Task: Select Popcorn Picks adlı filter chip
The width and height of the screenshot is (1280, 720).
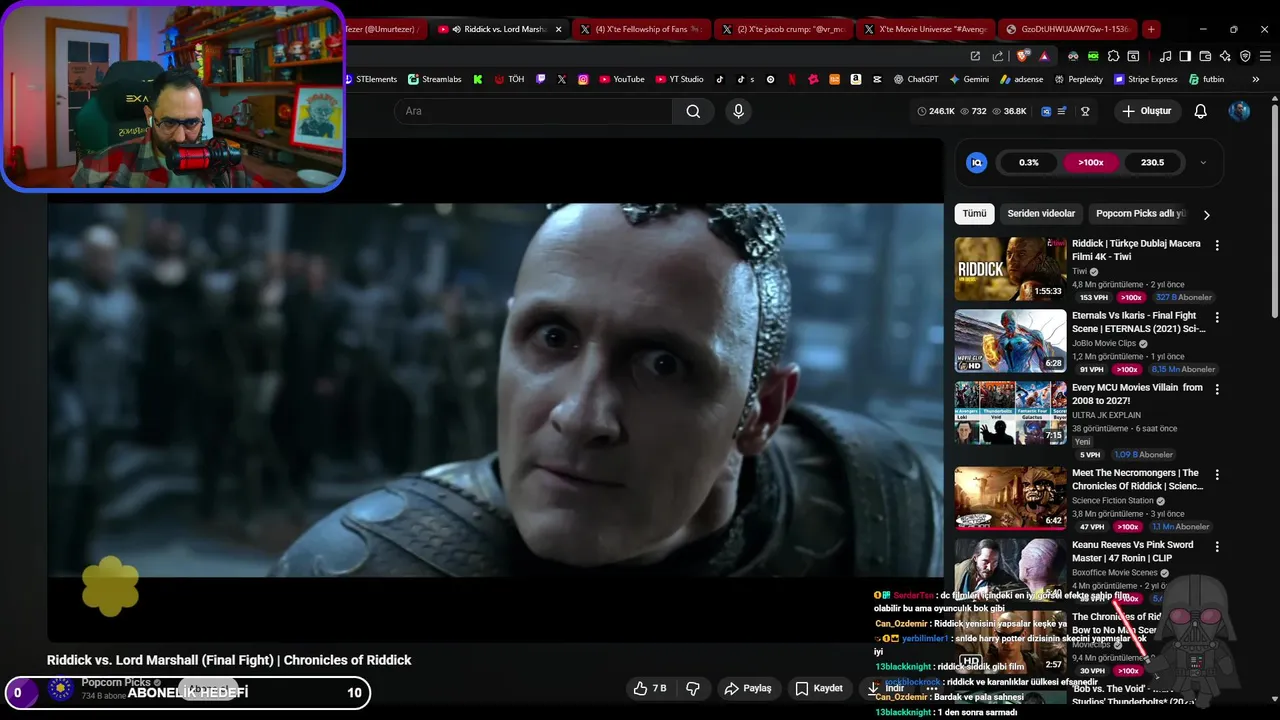Action: (1140, 214)
